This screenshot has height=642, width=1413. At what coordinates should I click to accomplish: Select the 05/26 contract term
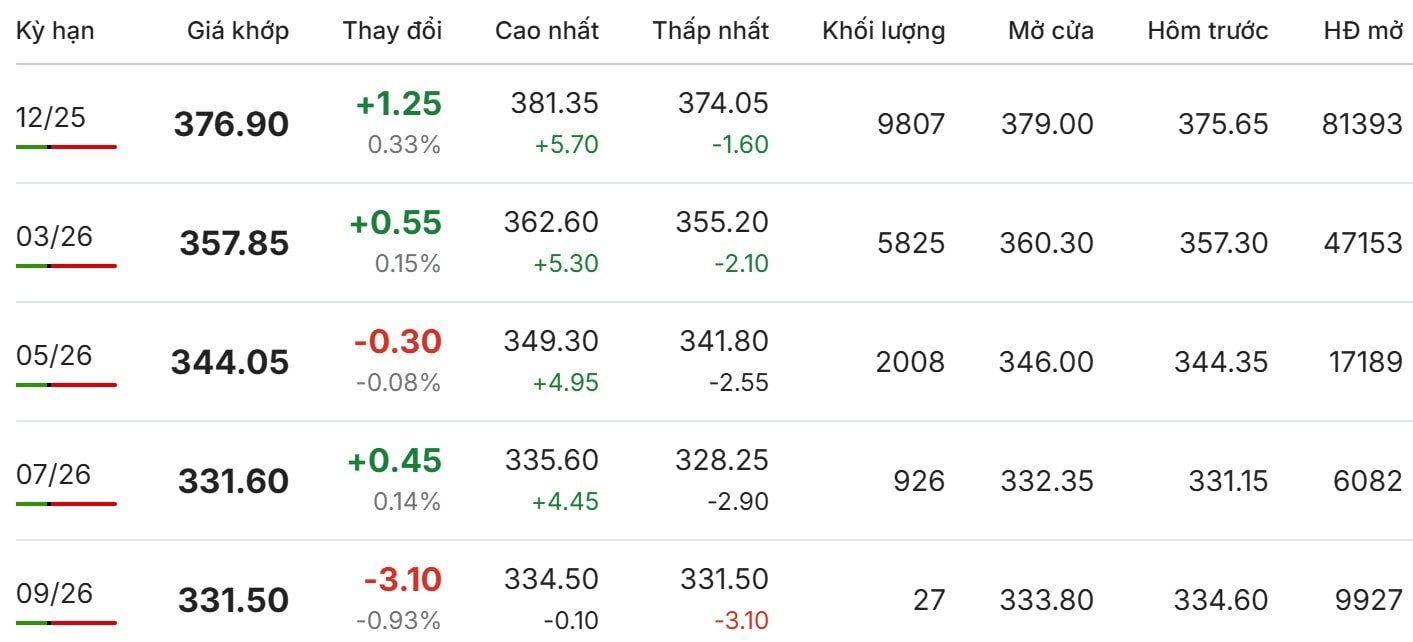point(54,355)
